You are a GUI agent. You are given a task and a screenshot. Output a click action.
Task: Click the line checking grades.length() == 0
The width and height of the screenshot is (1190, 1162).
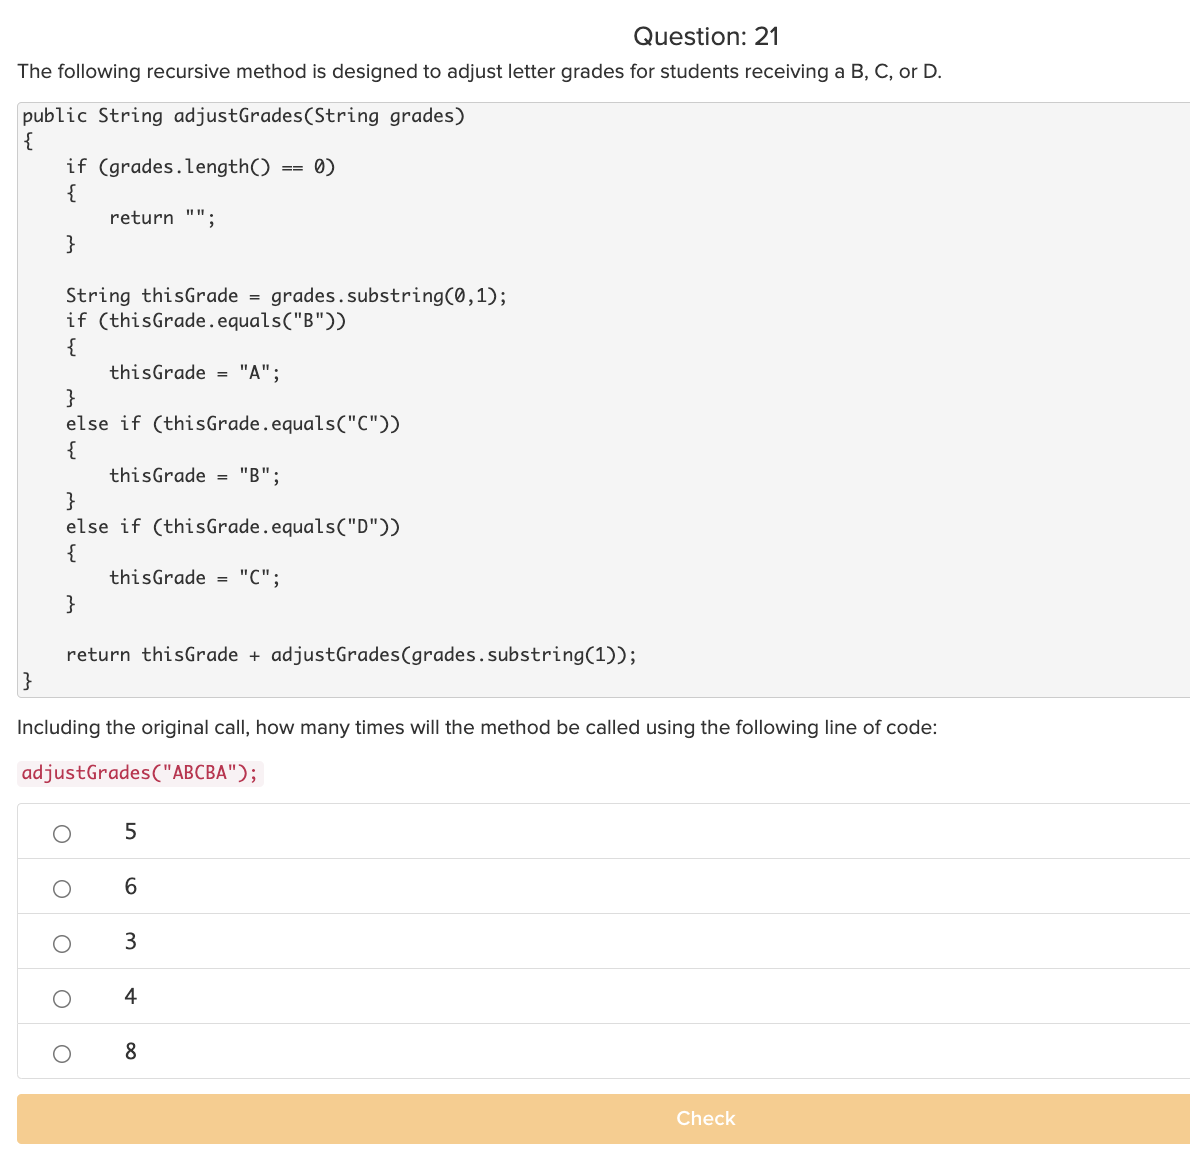coord(200,166)
